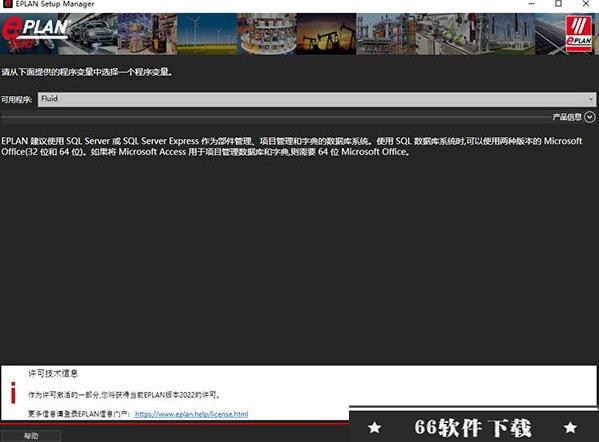
Task: Click the 许可技术信息 heading text
Action: pos(53,373)
